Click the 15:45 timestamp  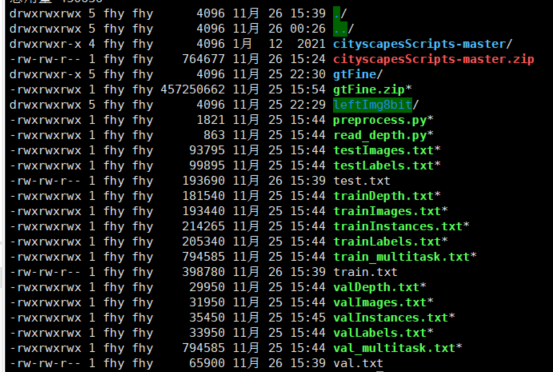(308, 317)
